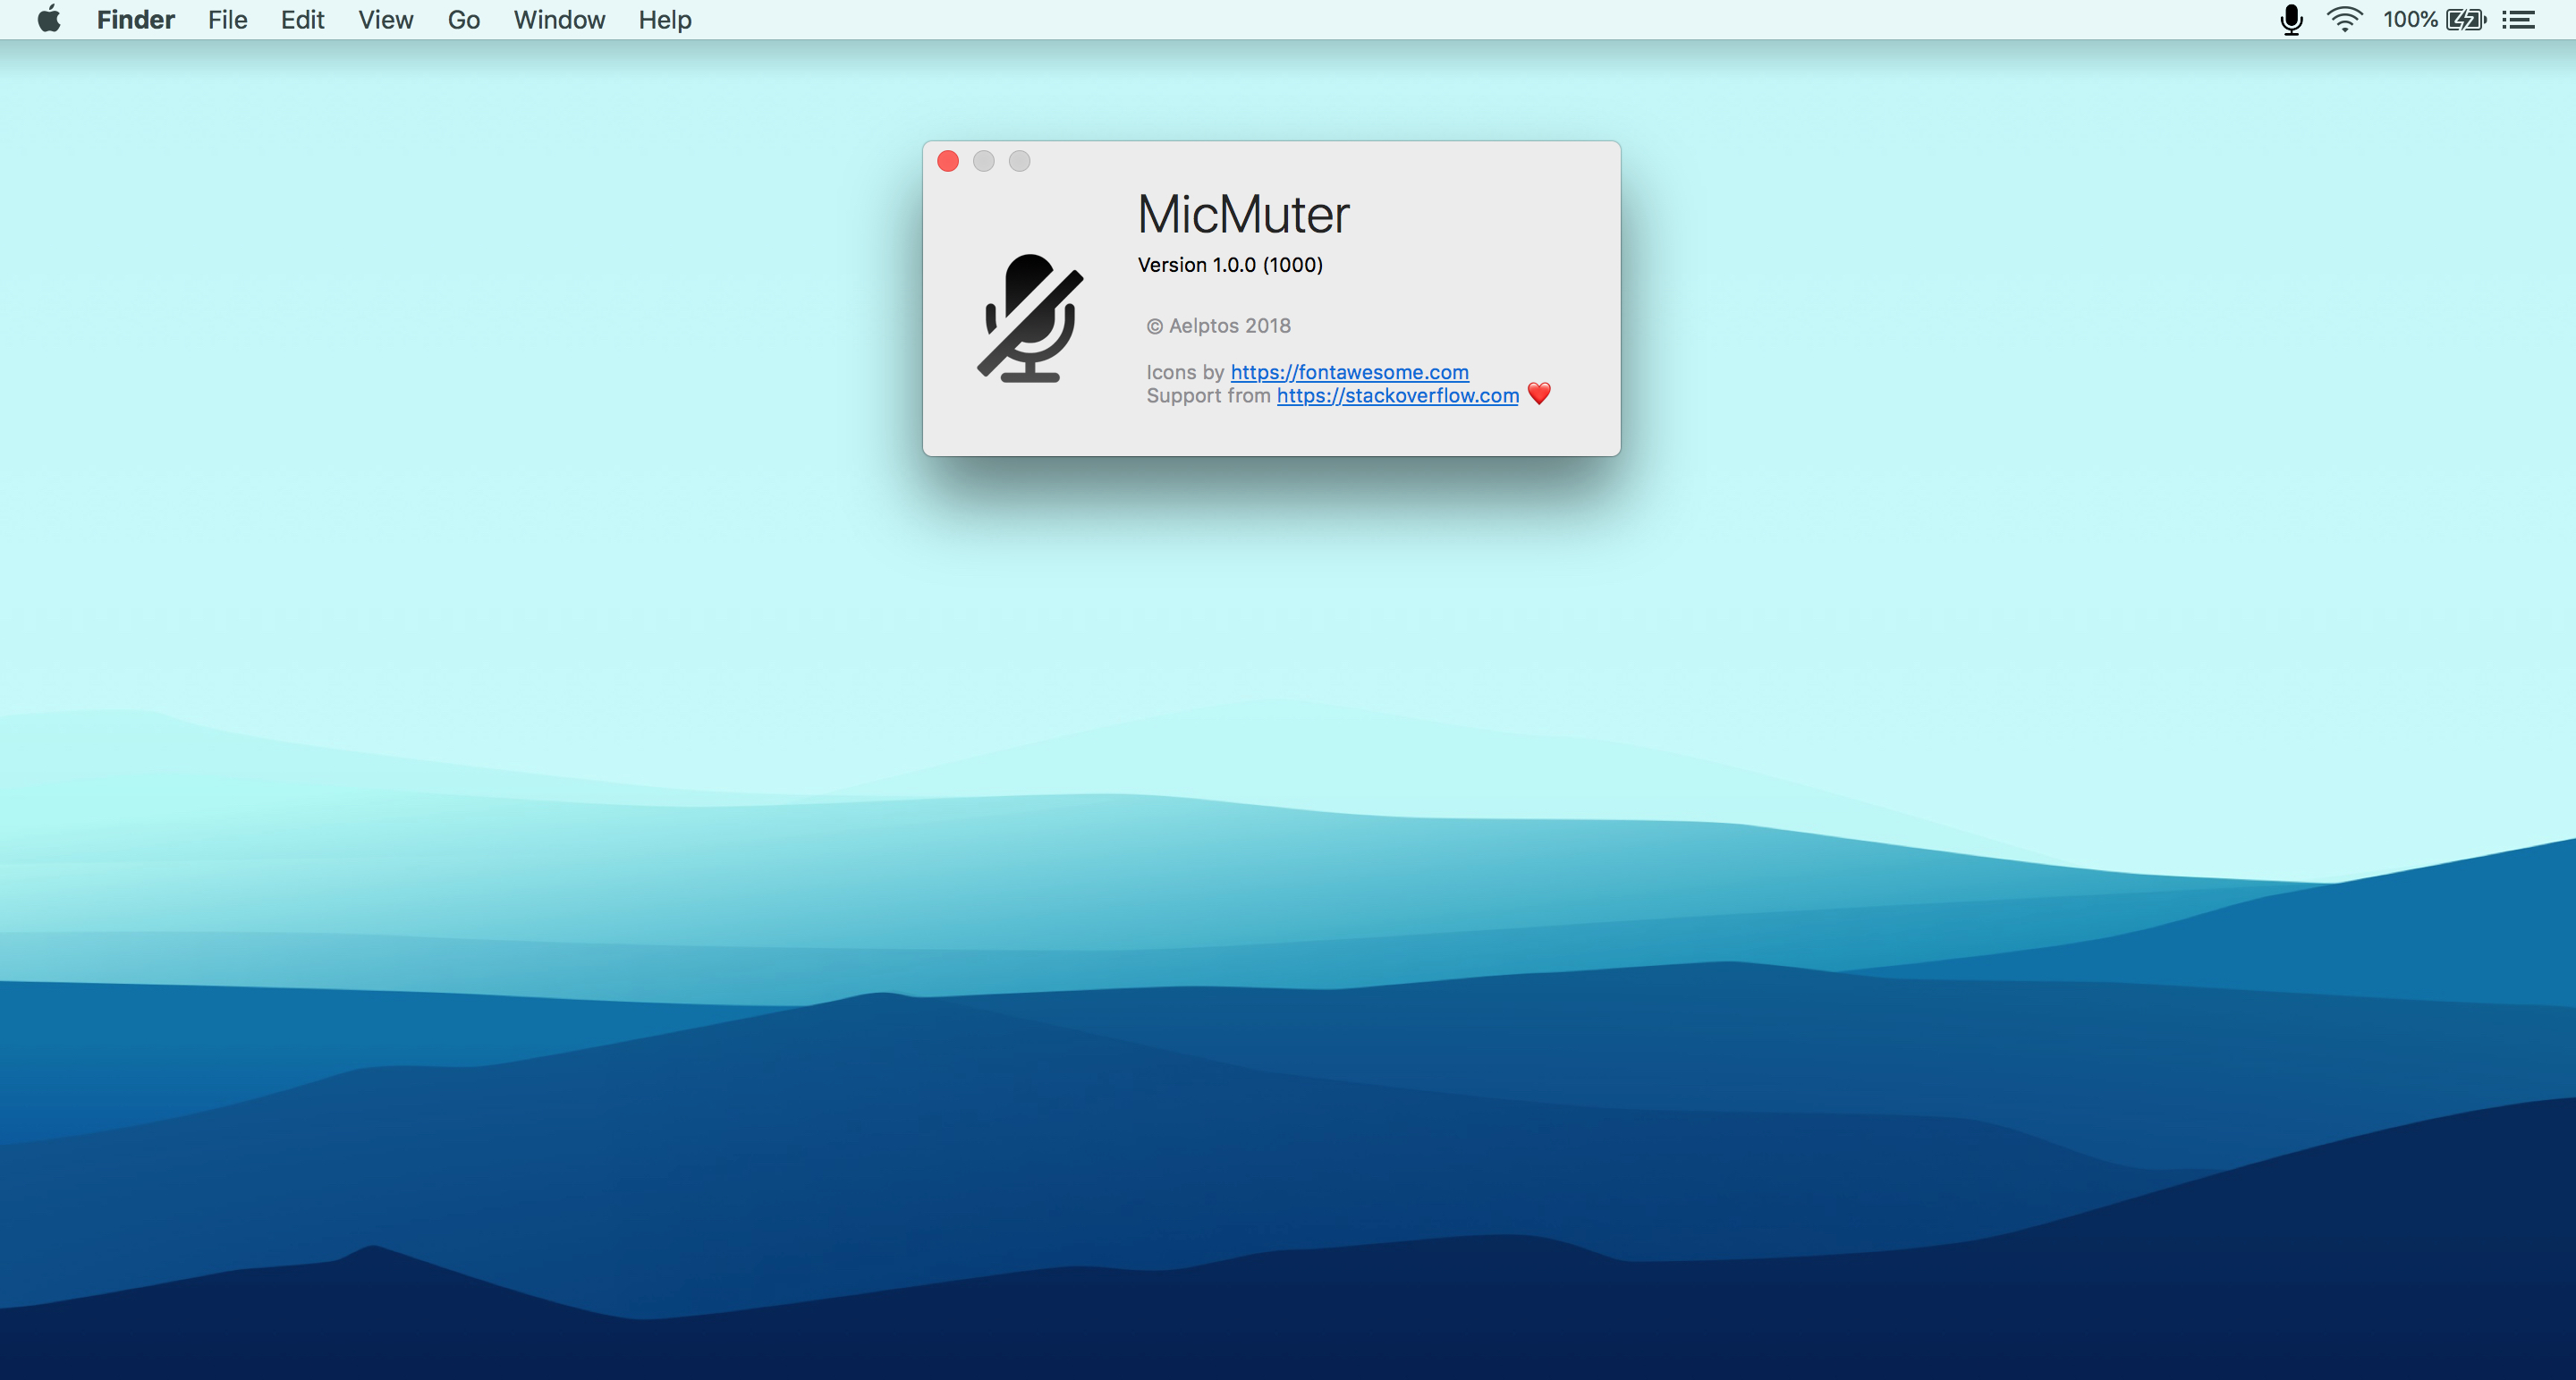The height and width of the screenshot is (1380, 2576).
Task: Follow the fontawesome.com link
Action: tap(1349, 372)
